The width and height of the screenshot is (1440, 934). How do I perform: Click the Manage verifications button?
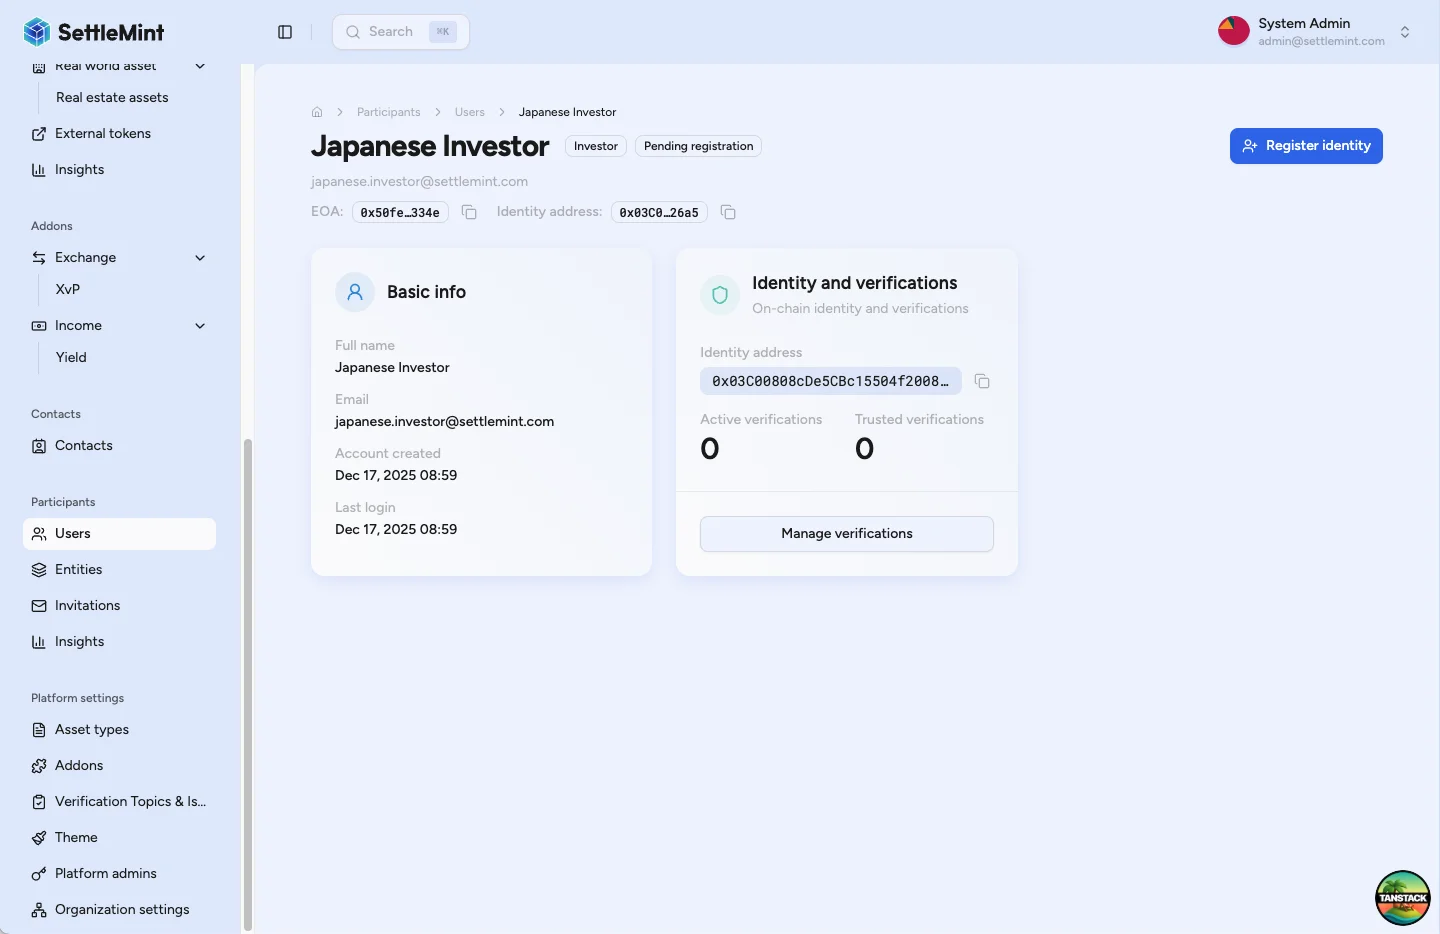click(x=846, y=533)
